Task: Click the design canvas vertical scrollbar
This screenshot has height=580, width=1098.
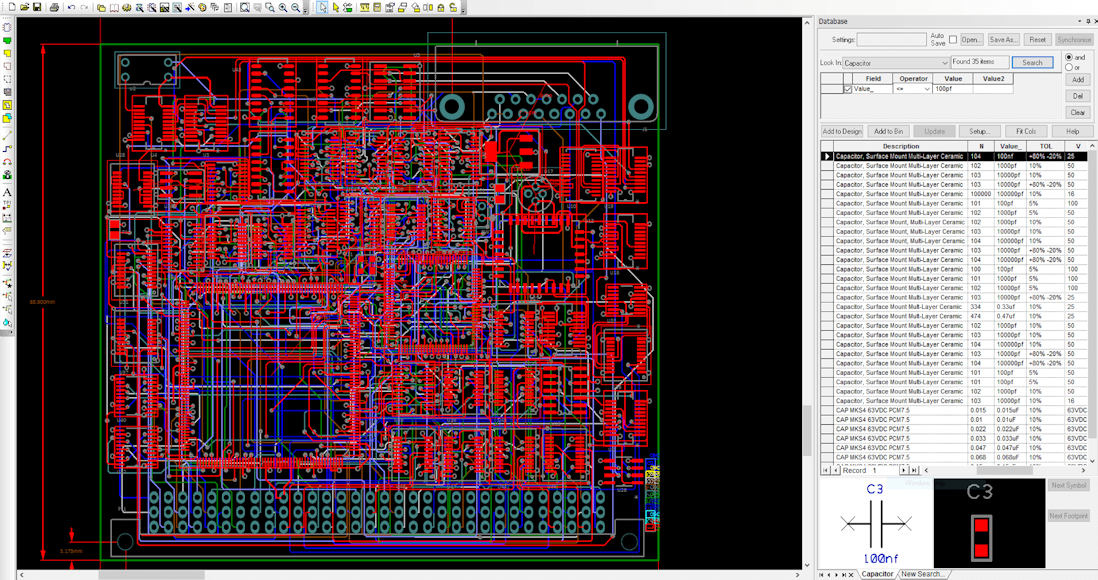Action: pos(807,293)
